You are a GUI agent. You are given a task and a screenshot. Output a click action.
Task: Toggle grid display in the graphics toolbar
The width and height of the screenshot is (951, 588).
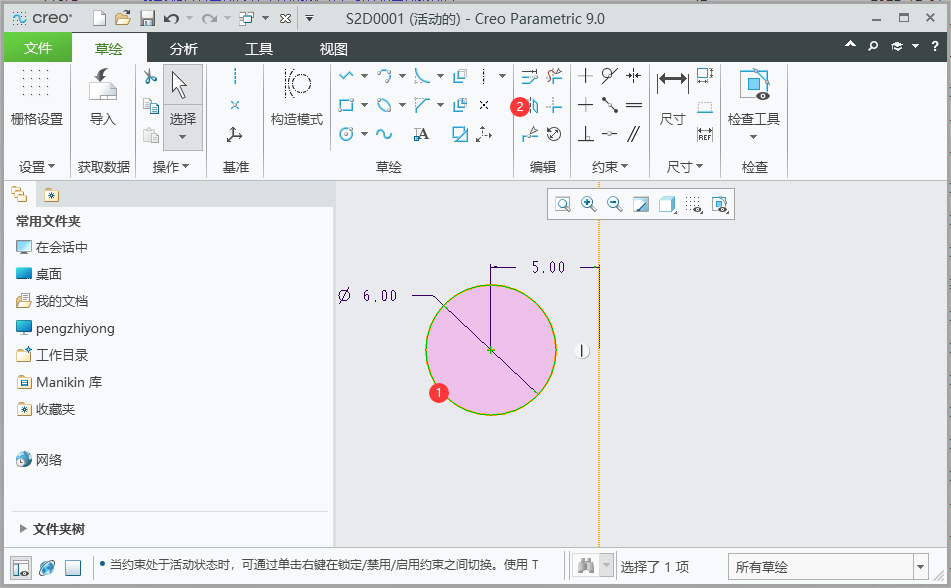tap(694, 203)
